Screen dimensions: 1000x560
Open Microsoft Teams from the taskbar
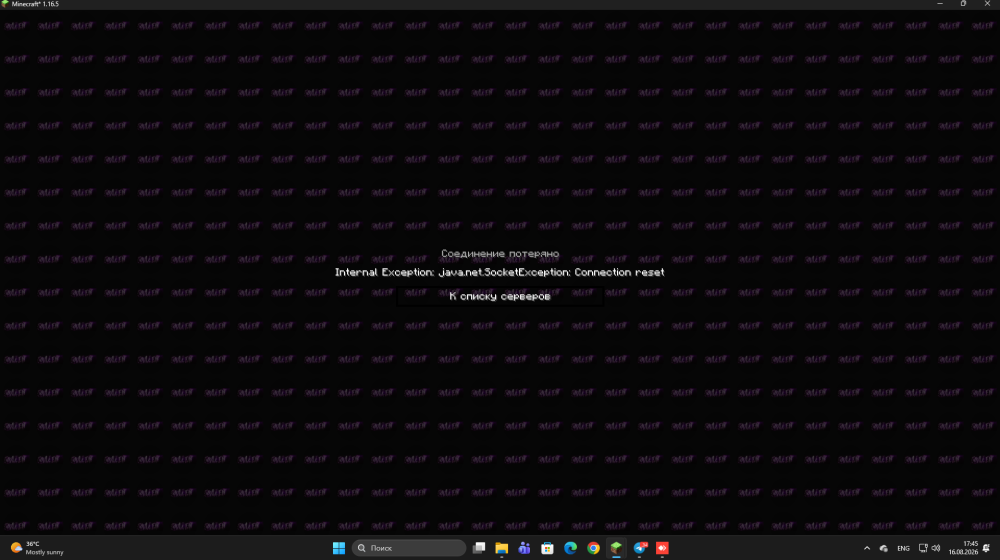524,548
